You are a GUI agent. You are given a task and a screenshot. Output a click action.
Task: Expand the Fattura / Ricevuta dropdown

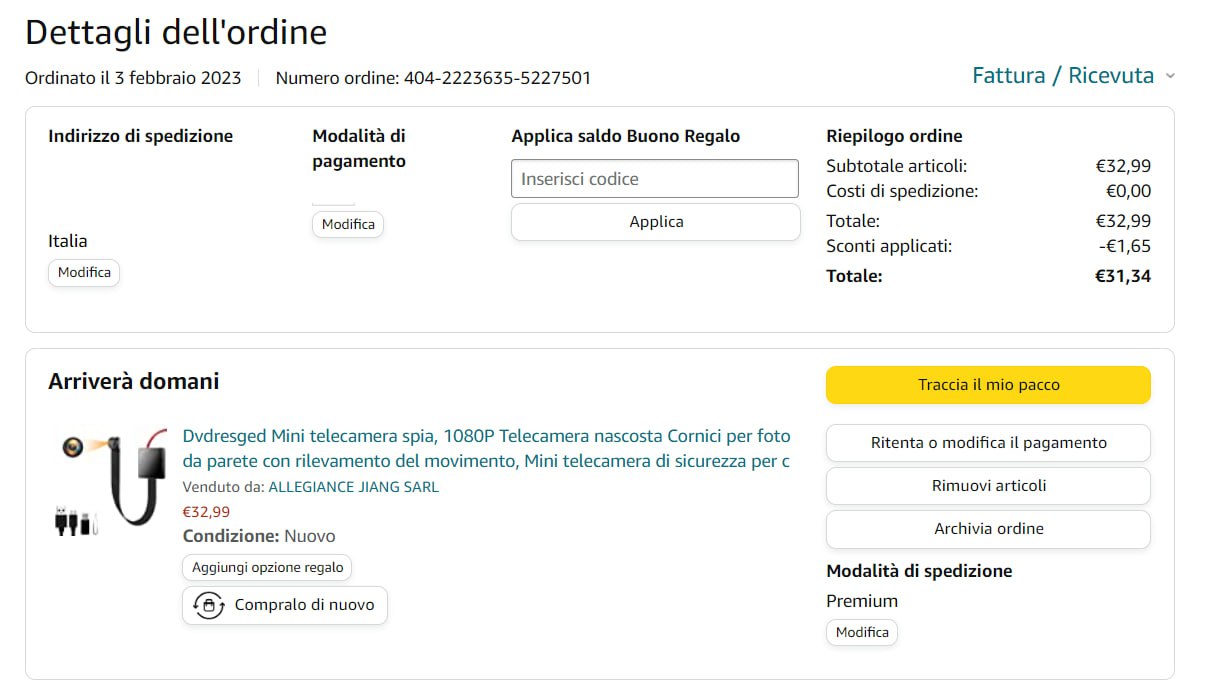(1062, 76)
